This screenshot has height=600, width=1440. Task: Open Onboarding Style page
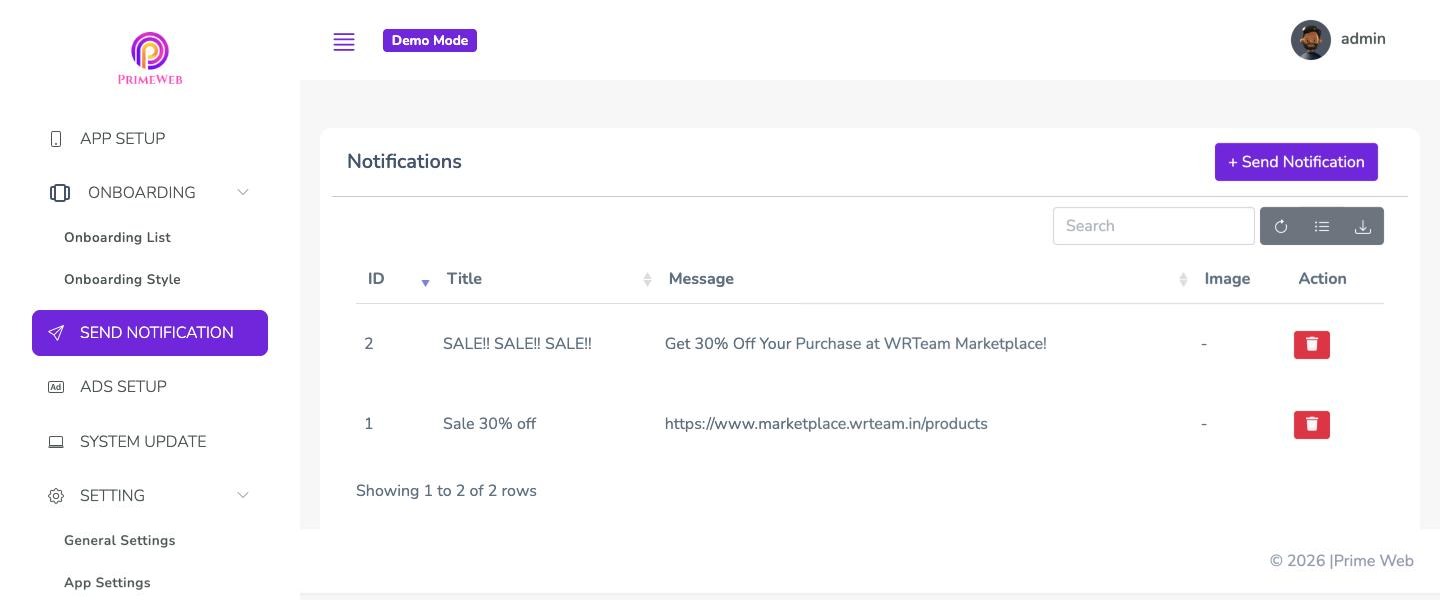click(122, 279)
